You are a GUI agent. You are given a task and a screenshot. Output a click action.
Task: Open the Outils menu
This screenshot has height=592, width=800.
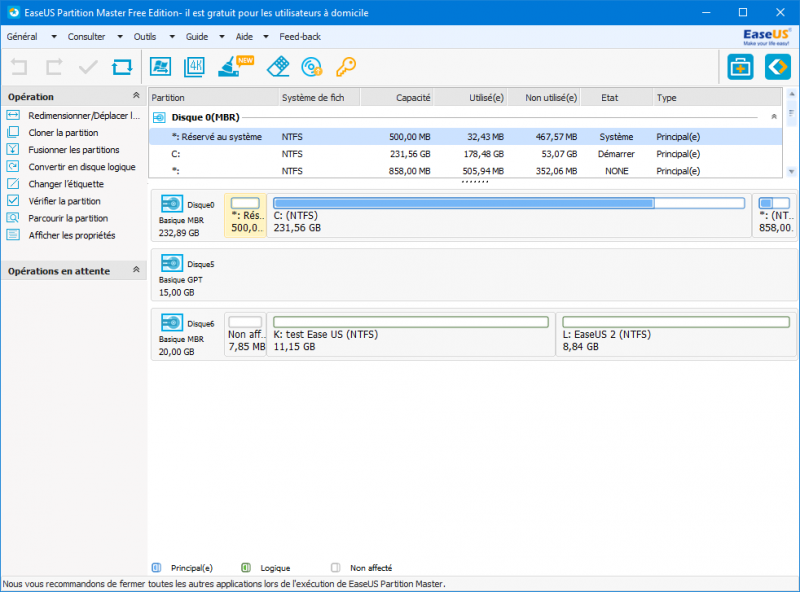145,37
